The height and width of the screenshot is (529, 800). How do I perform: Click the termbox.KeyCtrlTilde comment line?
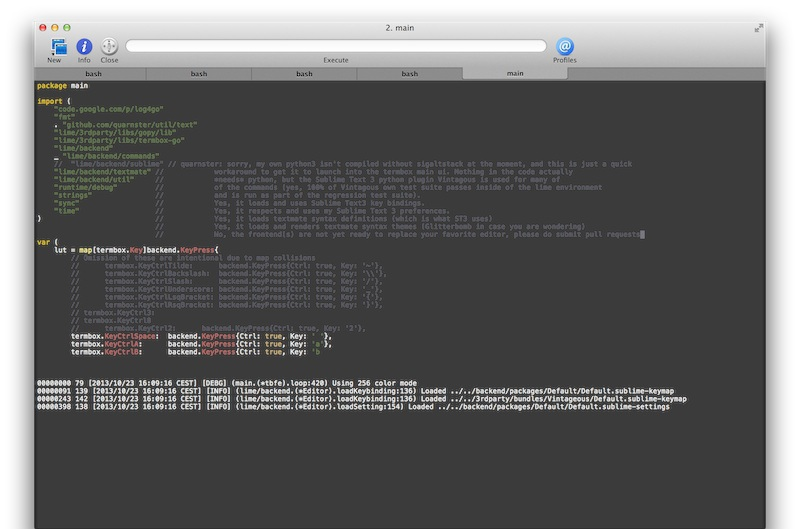tap(227, 266)
